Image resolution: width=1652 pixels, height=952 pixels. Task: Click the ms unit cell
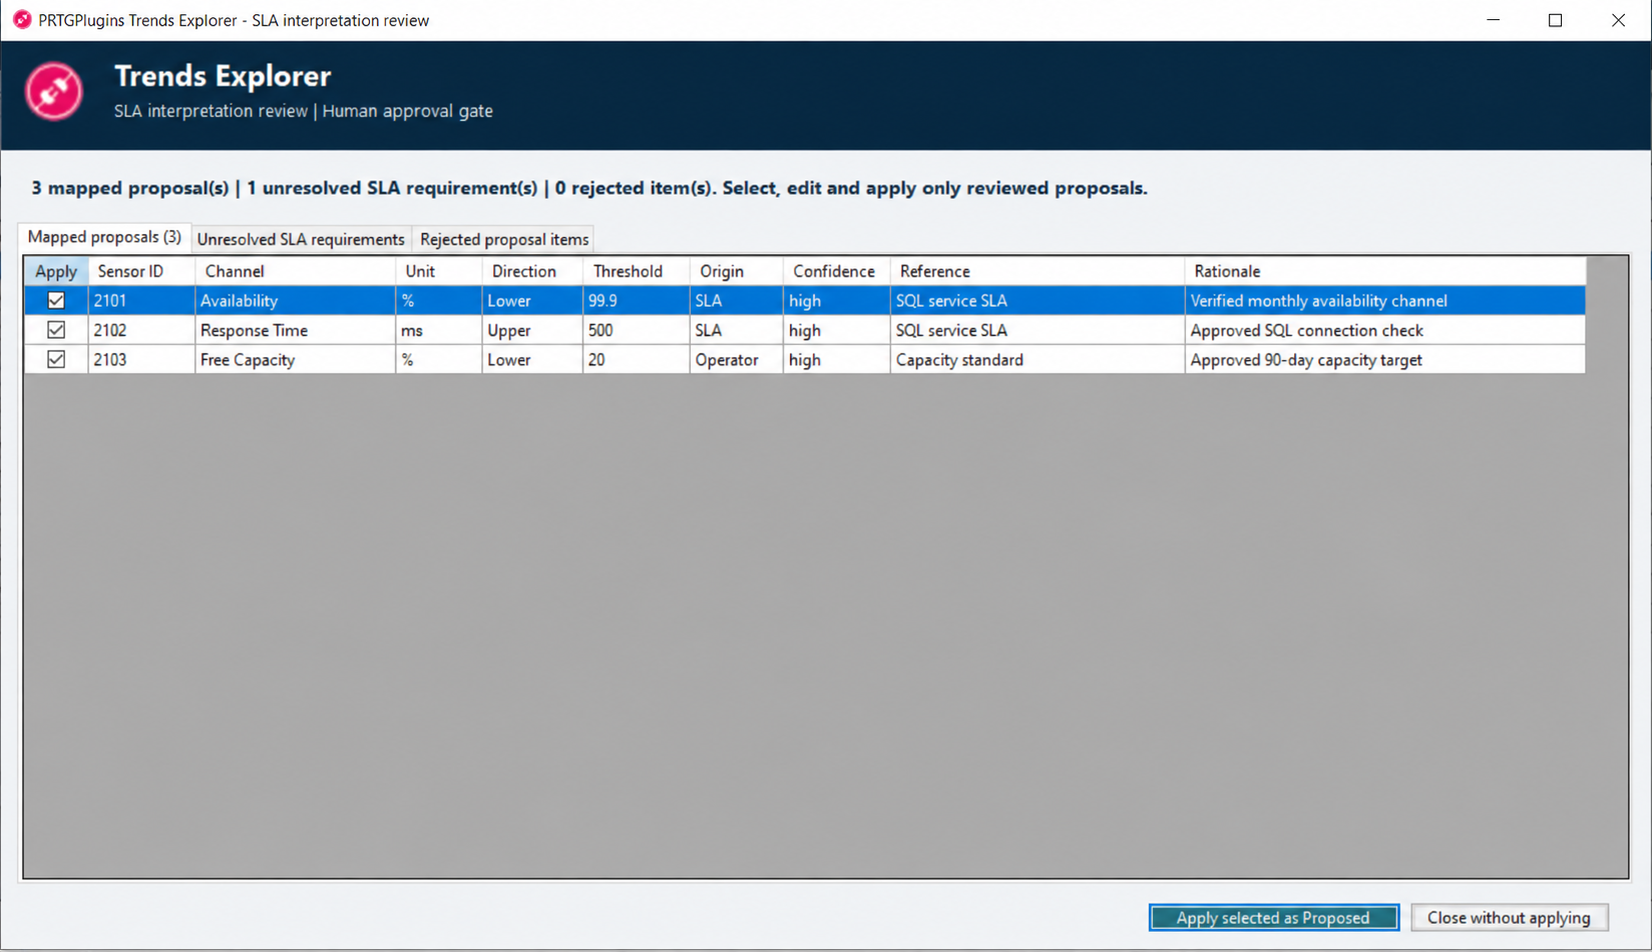tap(438, 330)
